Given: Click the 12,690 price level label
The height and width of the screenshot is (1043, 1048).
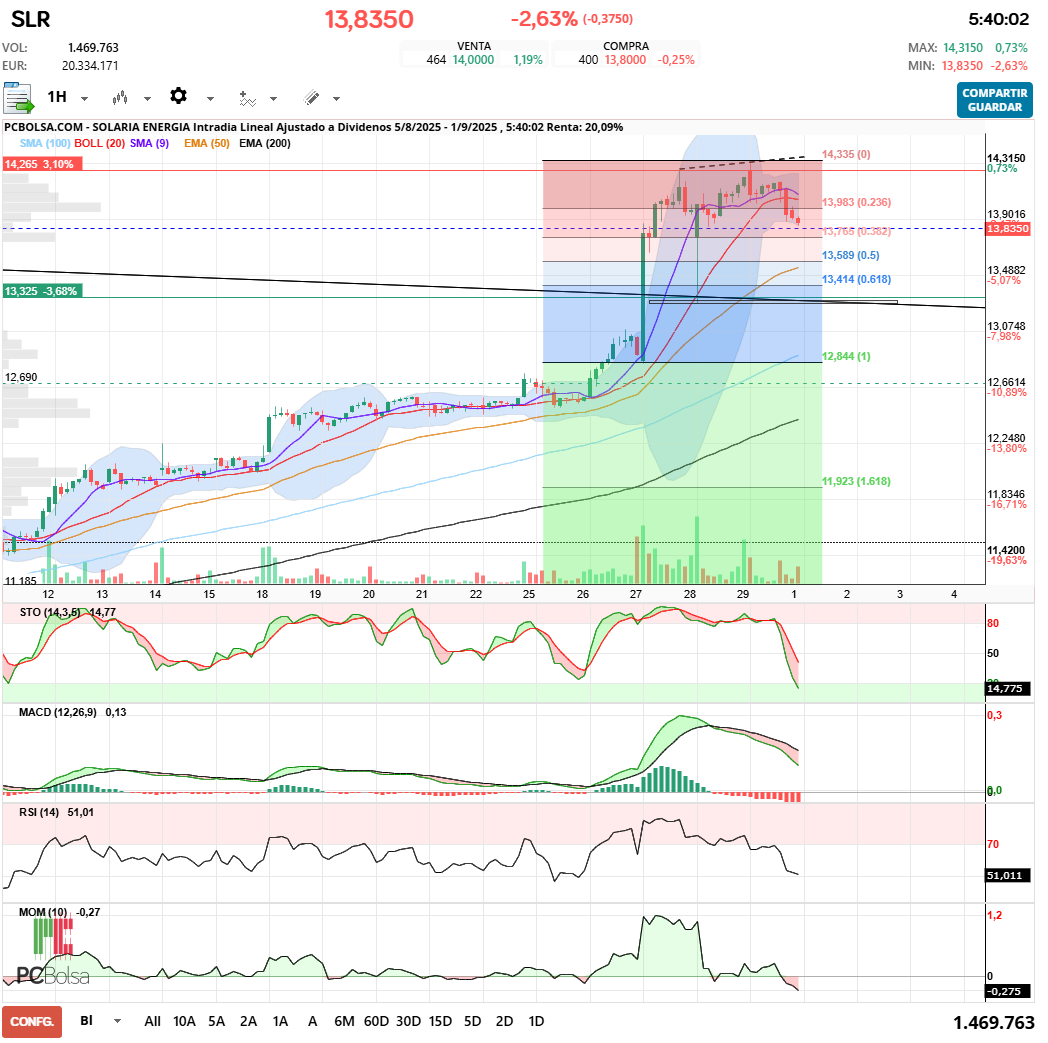Looking at the screenshot, I should (x=21, y=378).
